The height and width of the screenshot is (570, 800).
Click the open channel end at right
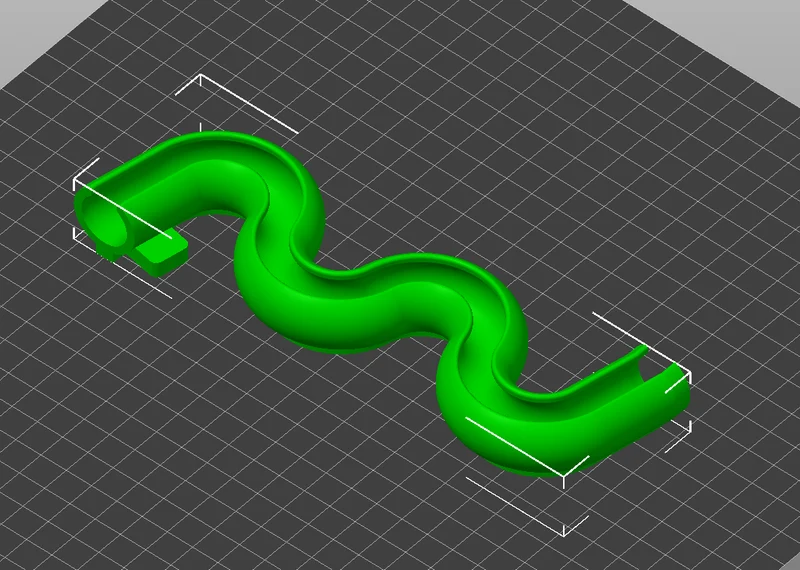click(661, 378)
